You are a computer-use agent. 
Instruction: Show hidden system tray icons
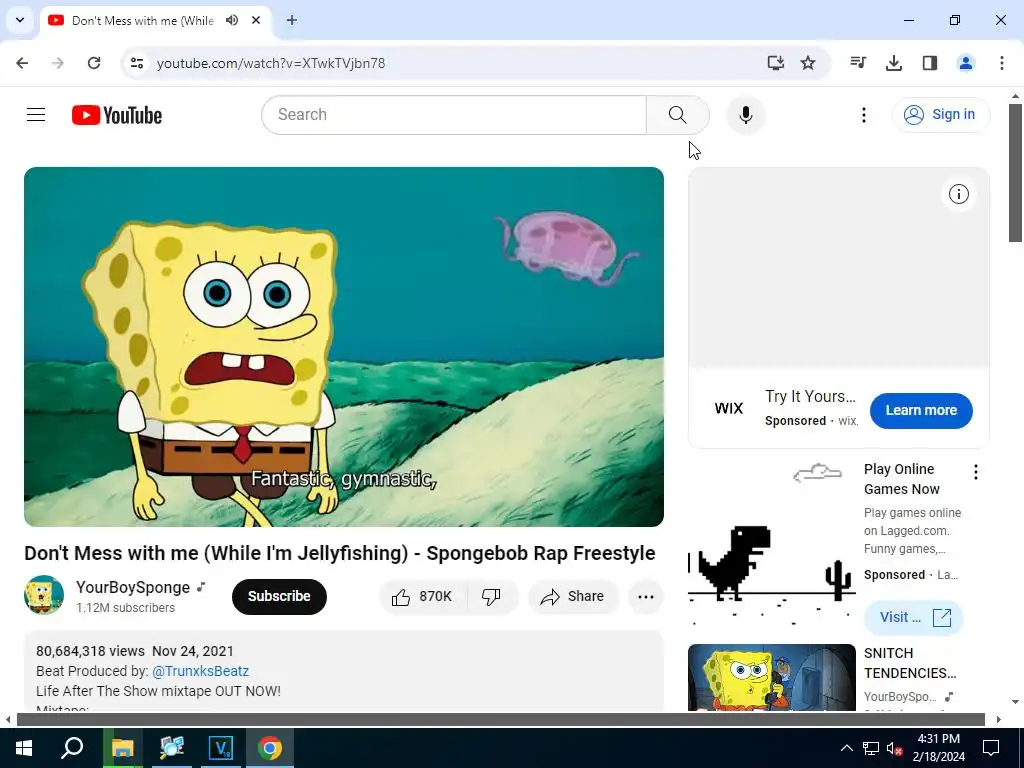846,748
